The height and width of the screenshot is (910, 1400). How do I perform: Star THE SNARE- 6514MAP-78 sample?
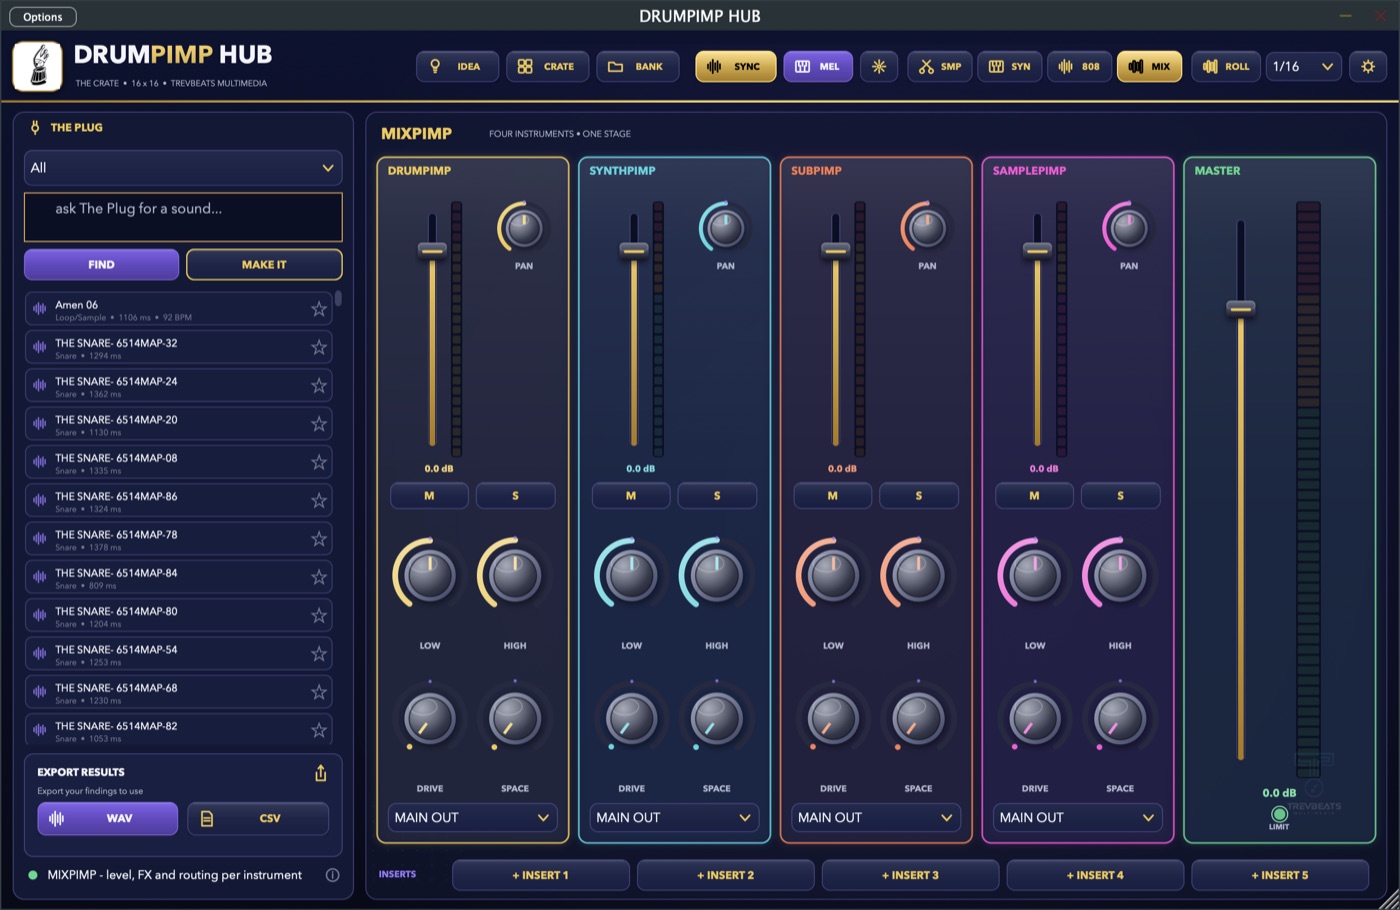point(319,539)
